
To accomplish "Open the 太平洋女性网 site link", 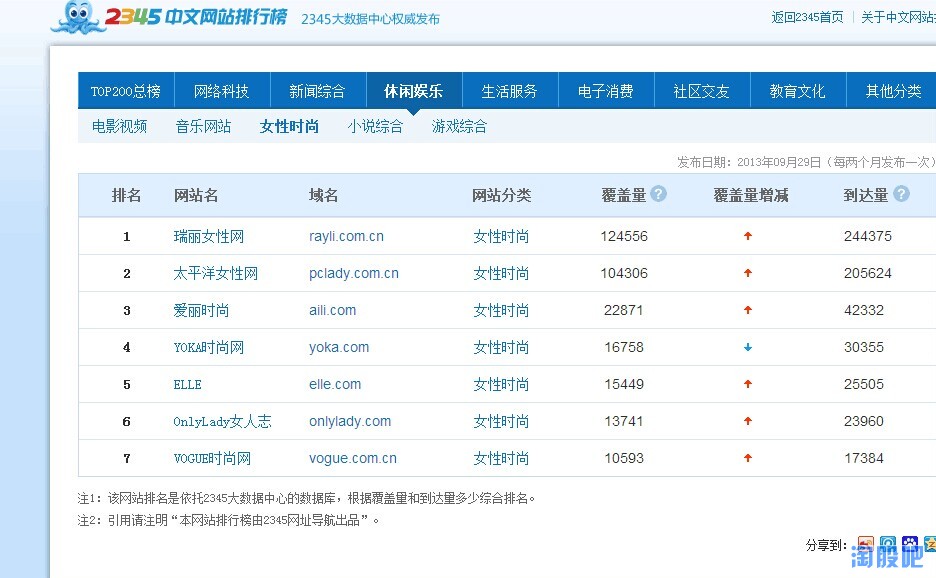I will click(215, 273).
